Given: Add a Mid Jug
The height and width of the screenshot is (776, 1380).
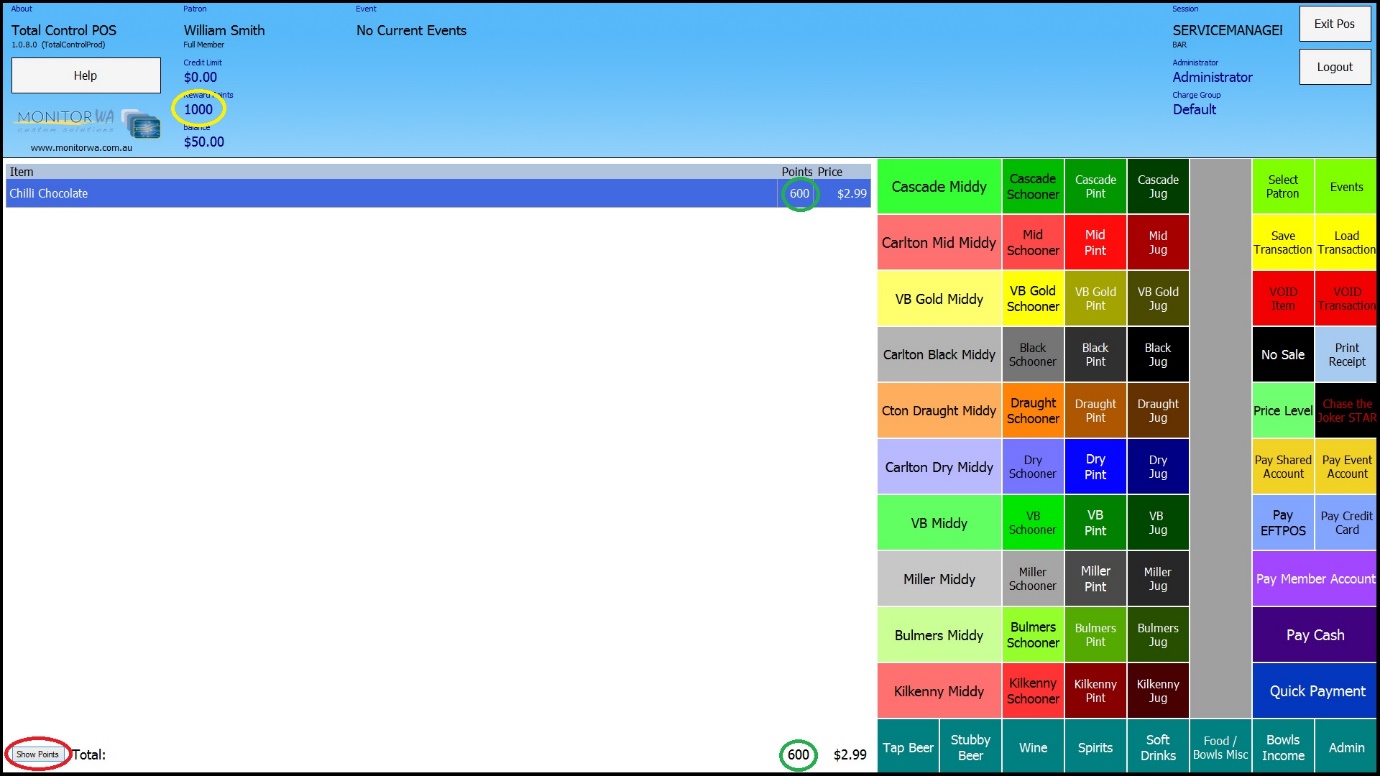Looking at the screenshot, I should (1158, 242).
